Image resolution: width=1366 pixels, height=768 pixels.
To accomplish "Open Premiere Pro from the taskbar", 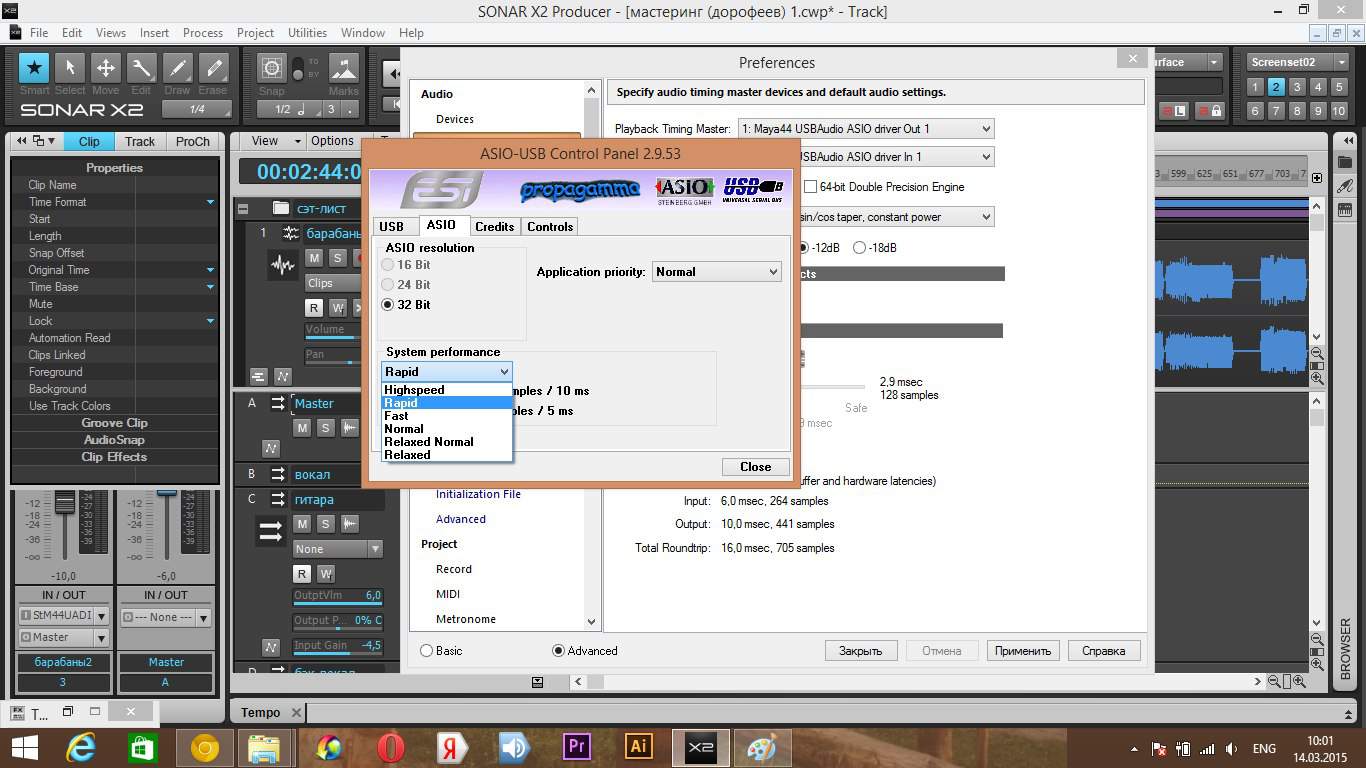I will pyautogui.click(x=576, y=747).
